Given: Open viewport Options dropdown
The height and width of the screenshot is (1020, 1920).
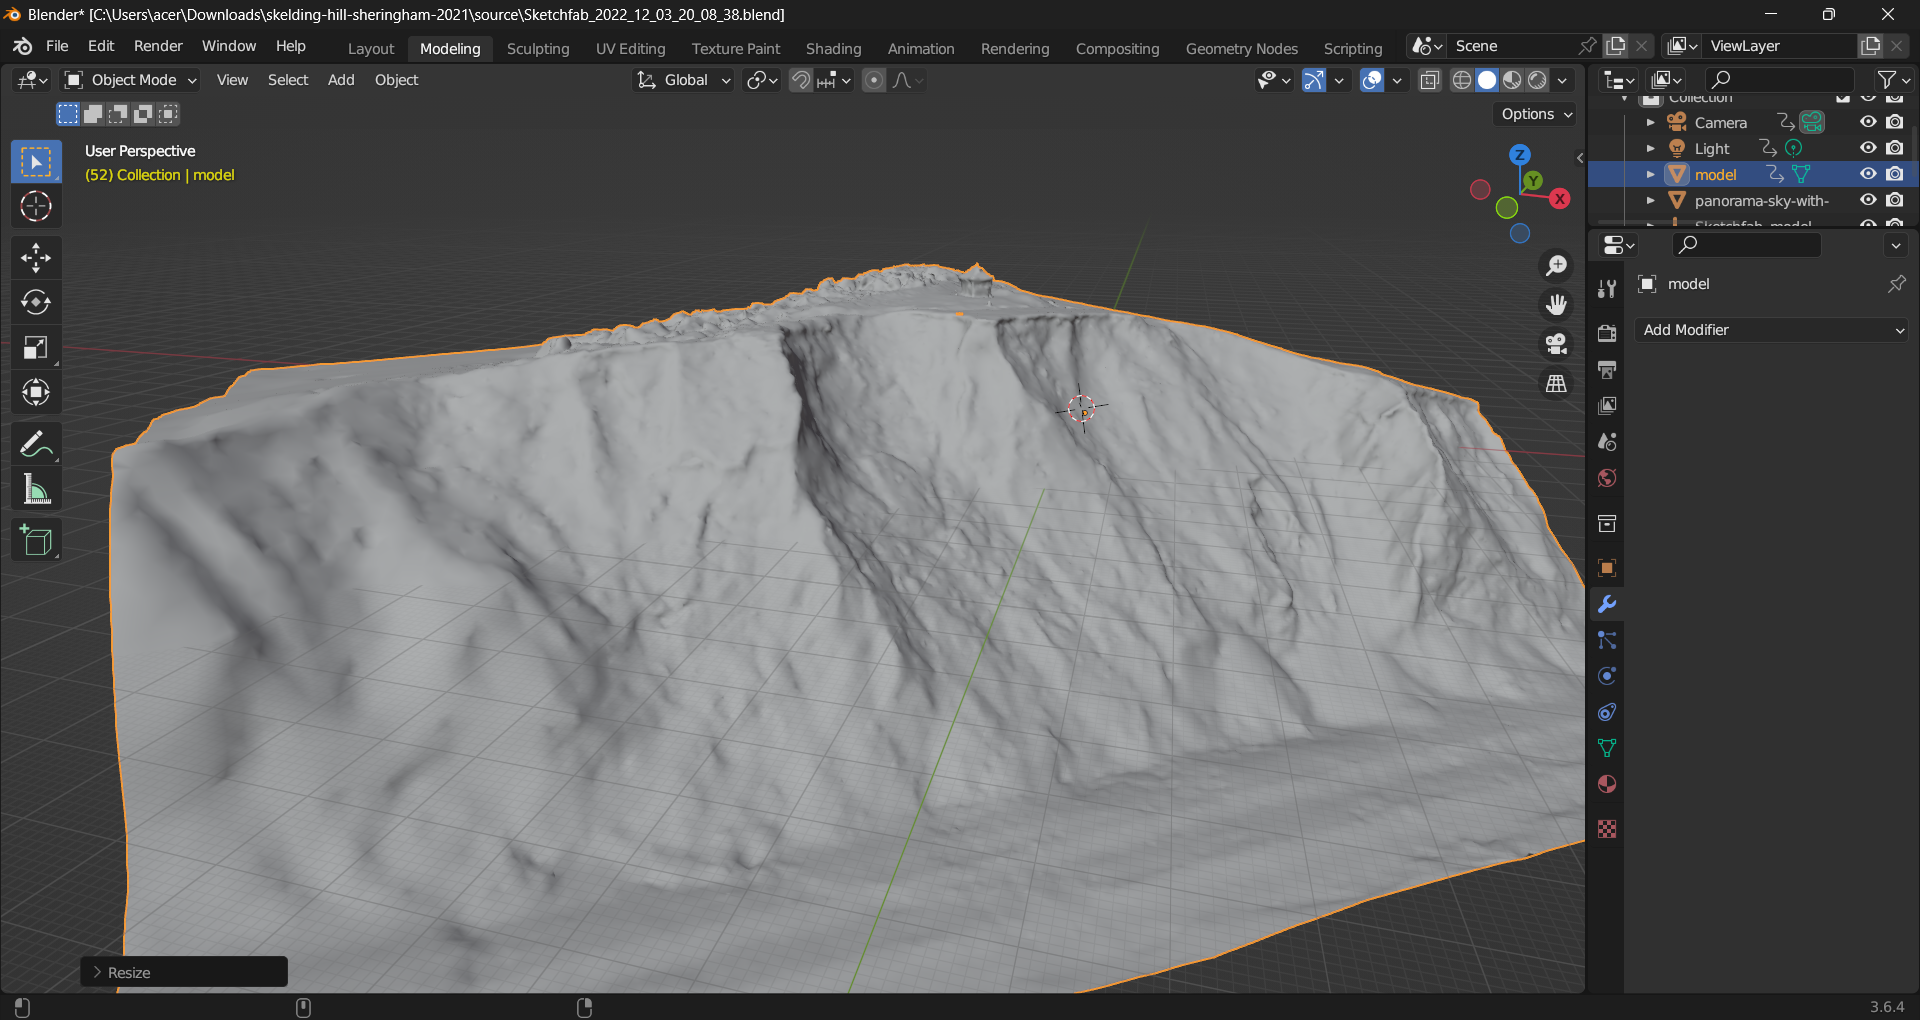Looking at the screenshot, I should 1536,114.
